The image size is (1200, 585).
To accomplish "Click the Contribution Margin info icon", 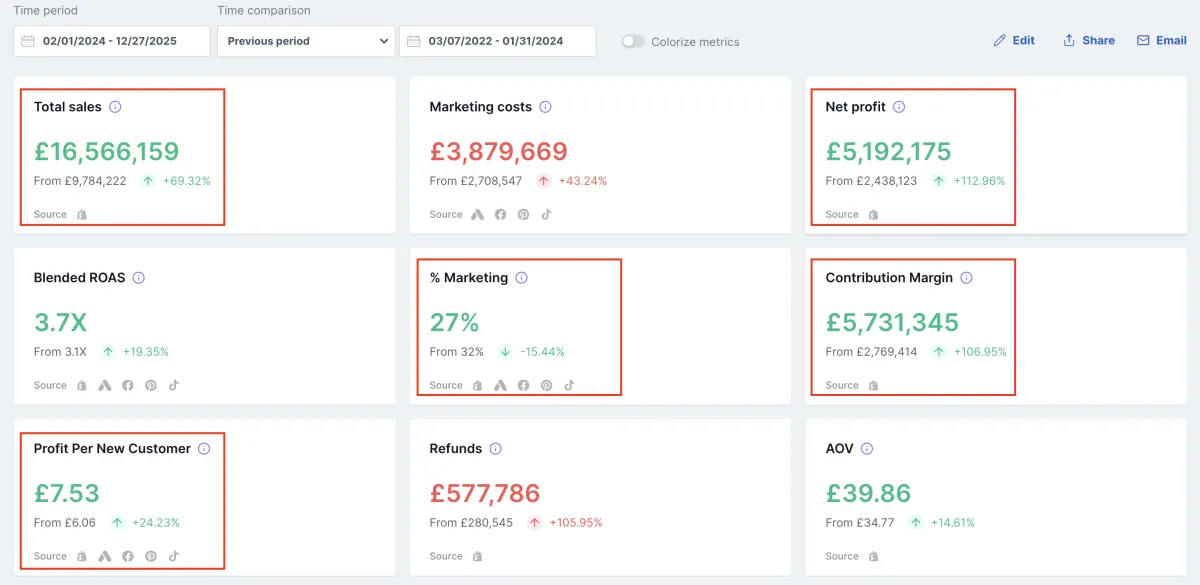I will tap(966, 278).
